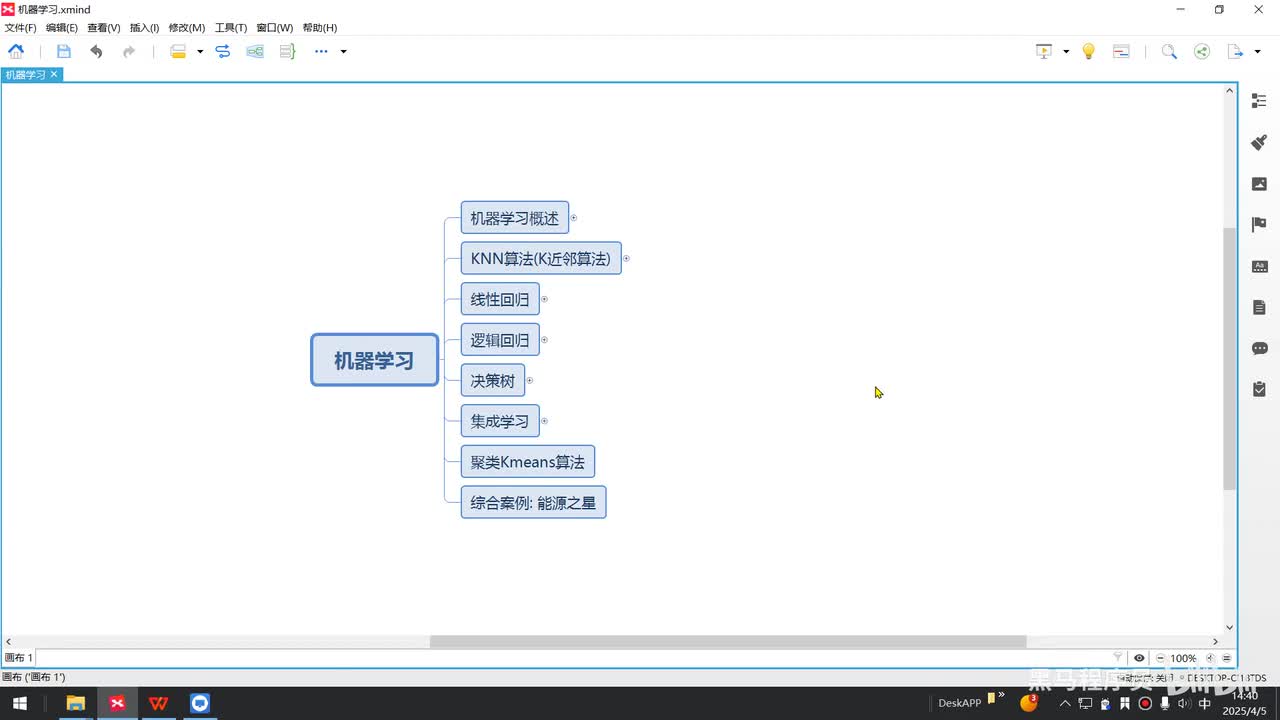The width and height of the screenshot is (1280, 720).
Task: Select the 集成学习 topic
Action: tap(500, 421)
